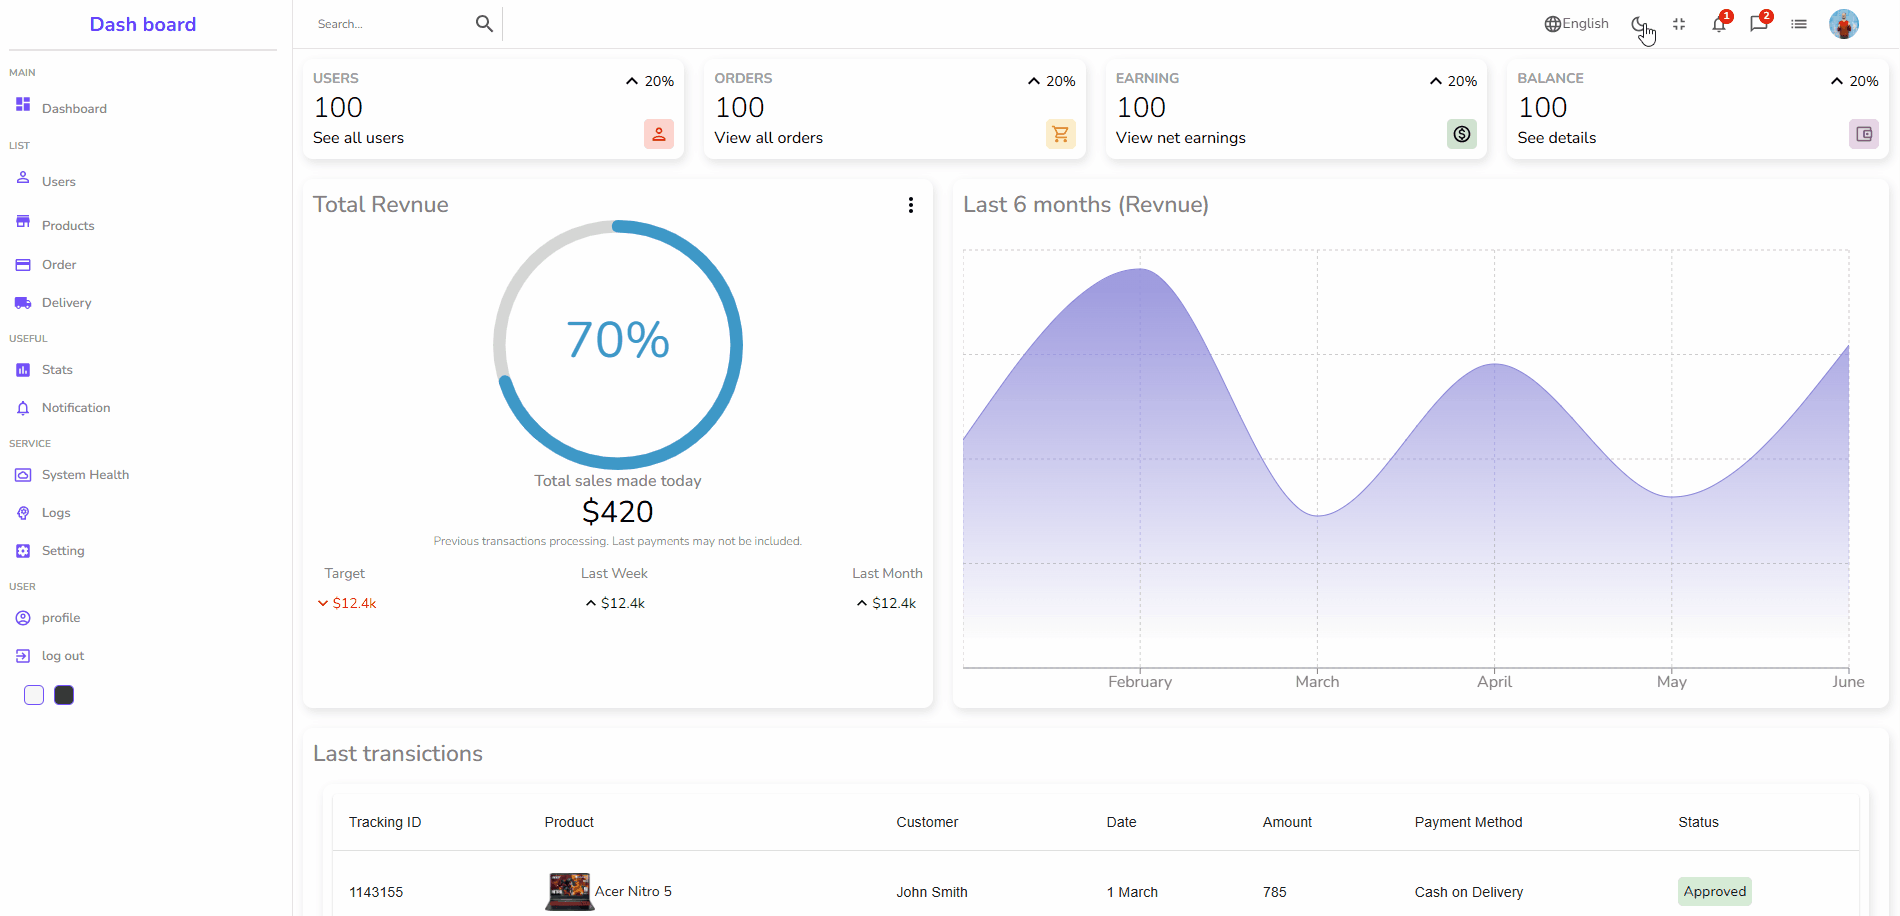The height and width of the screenshot is (916, 1900).
Task: Click the up arrow in Orders card
Action: point(1034,81)
